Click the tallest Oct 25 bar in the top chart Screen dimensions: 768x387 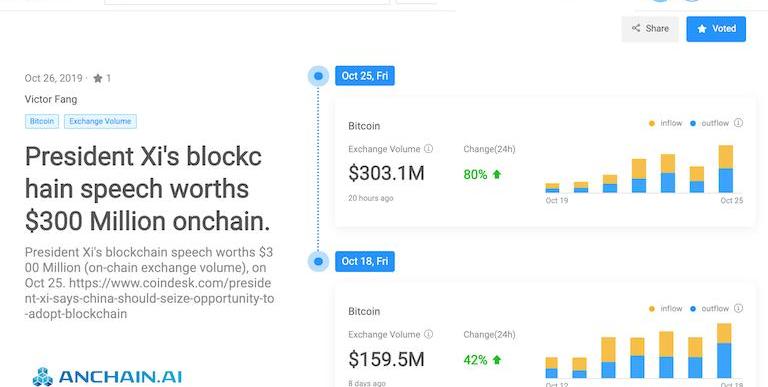(726, 169)
